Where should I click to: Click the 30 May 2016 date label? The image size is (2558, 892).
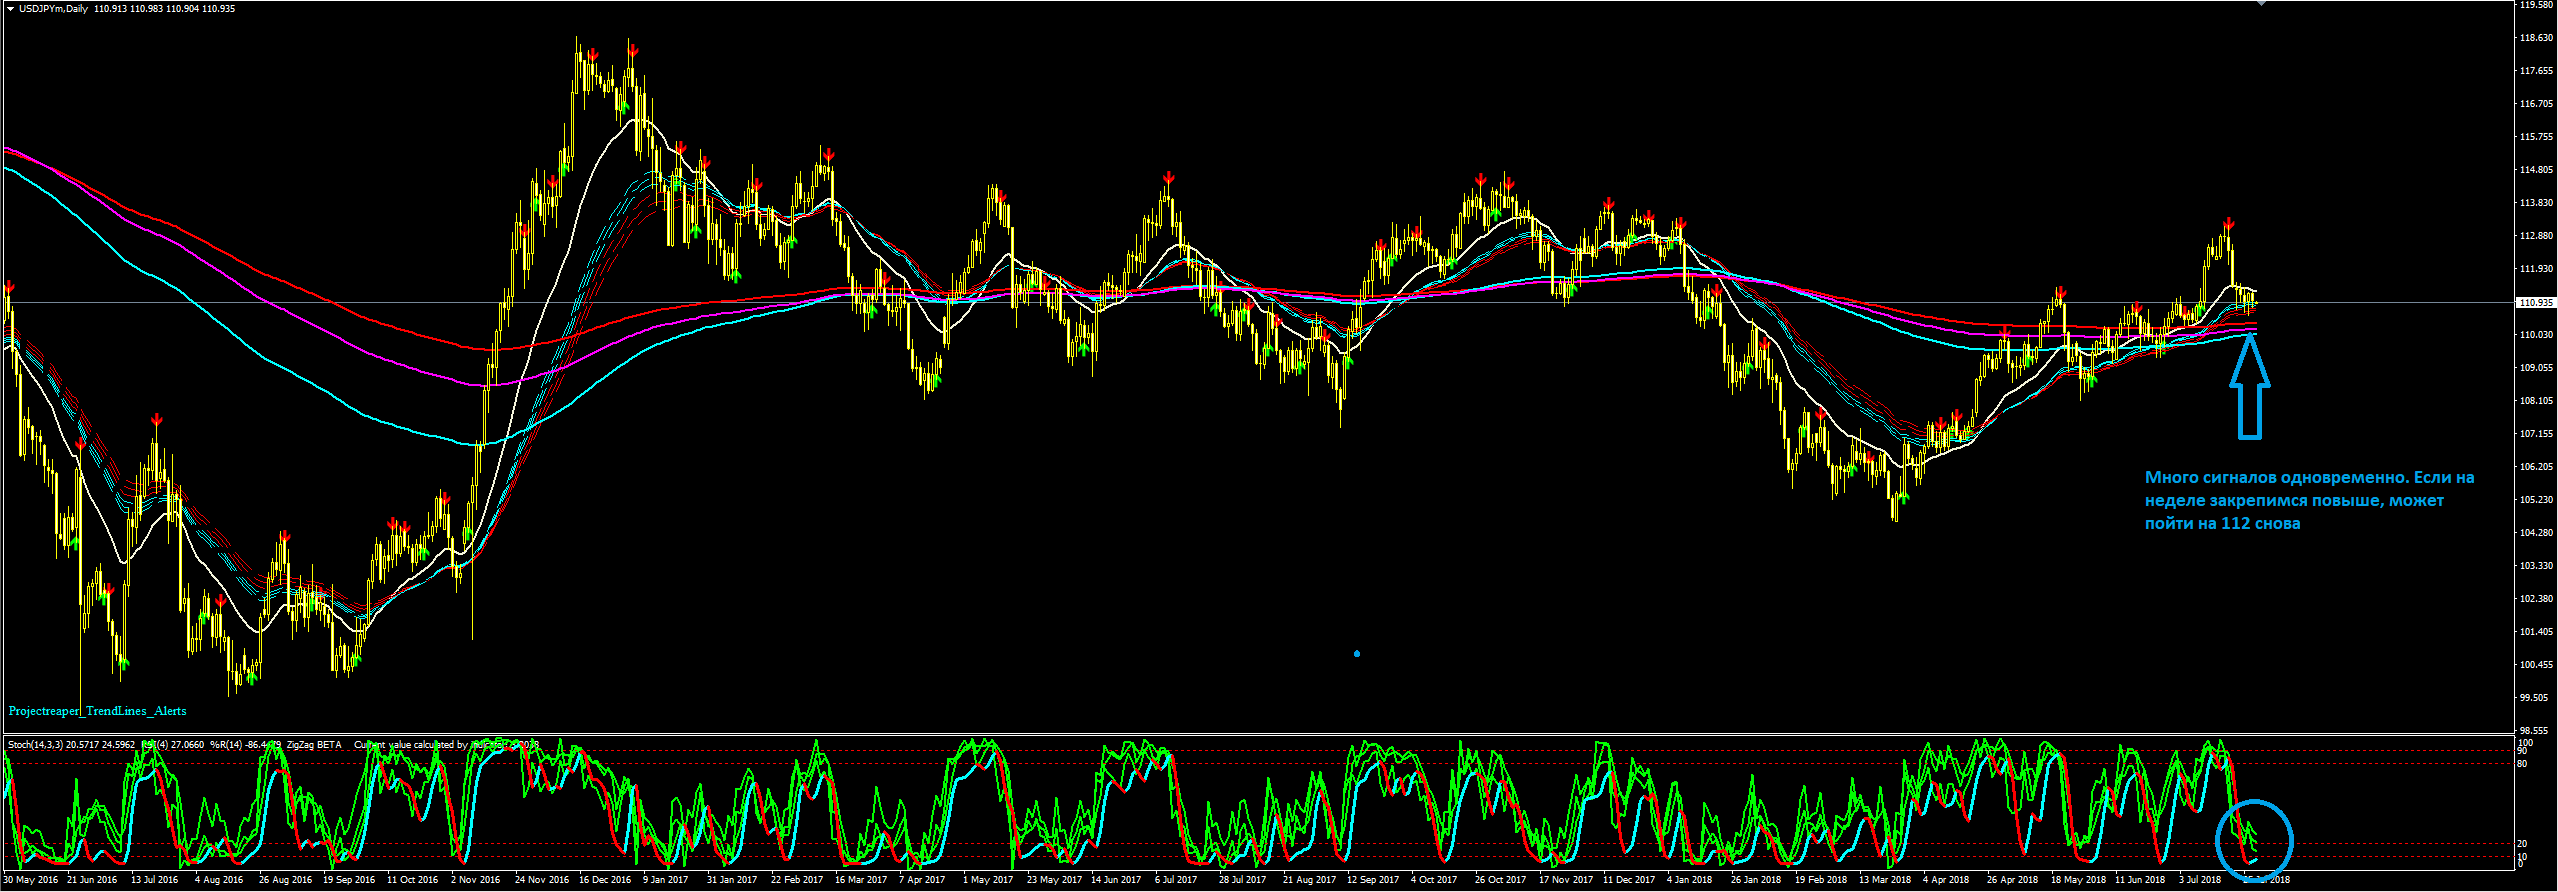coord(31,880)
